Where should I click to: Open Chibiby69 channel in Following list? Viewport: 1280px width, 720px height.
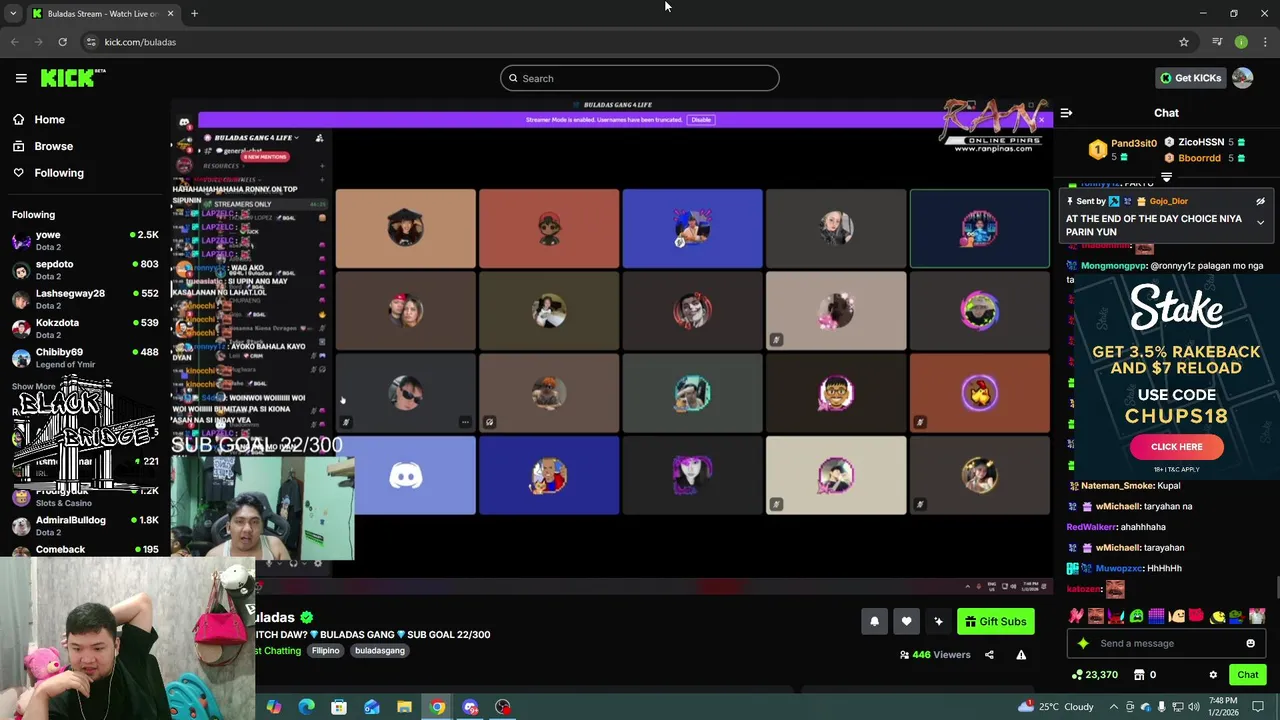coord(85,357)
